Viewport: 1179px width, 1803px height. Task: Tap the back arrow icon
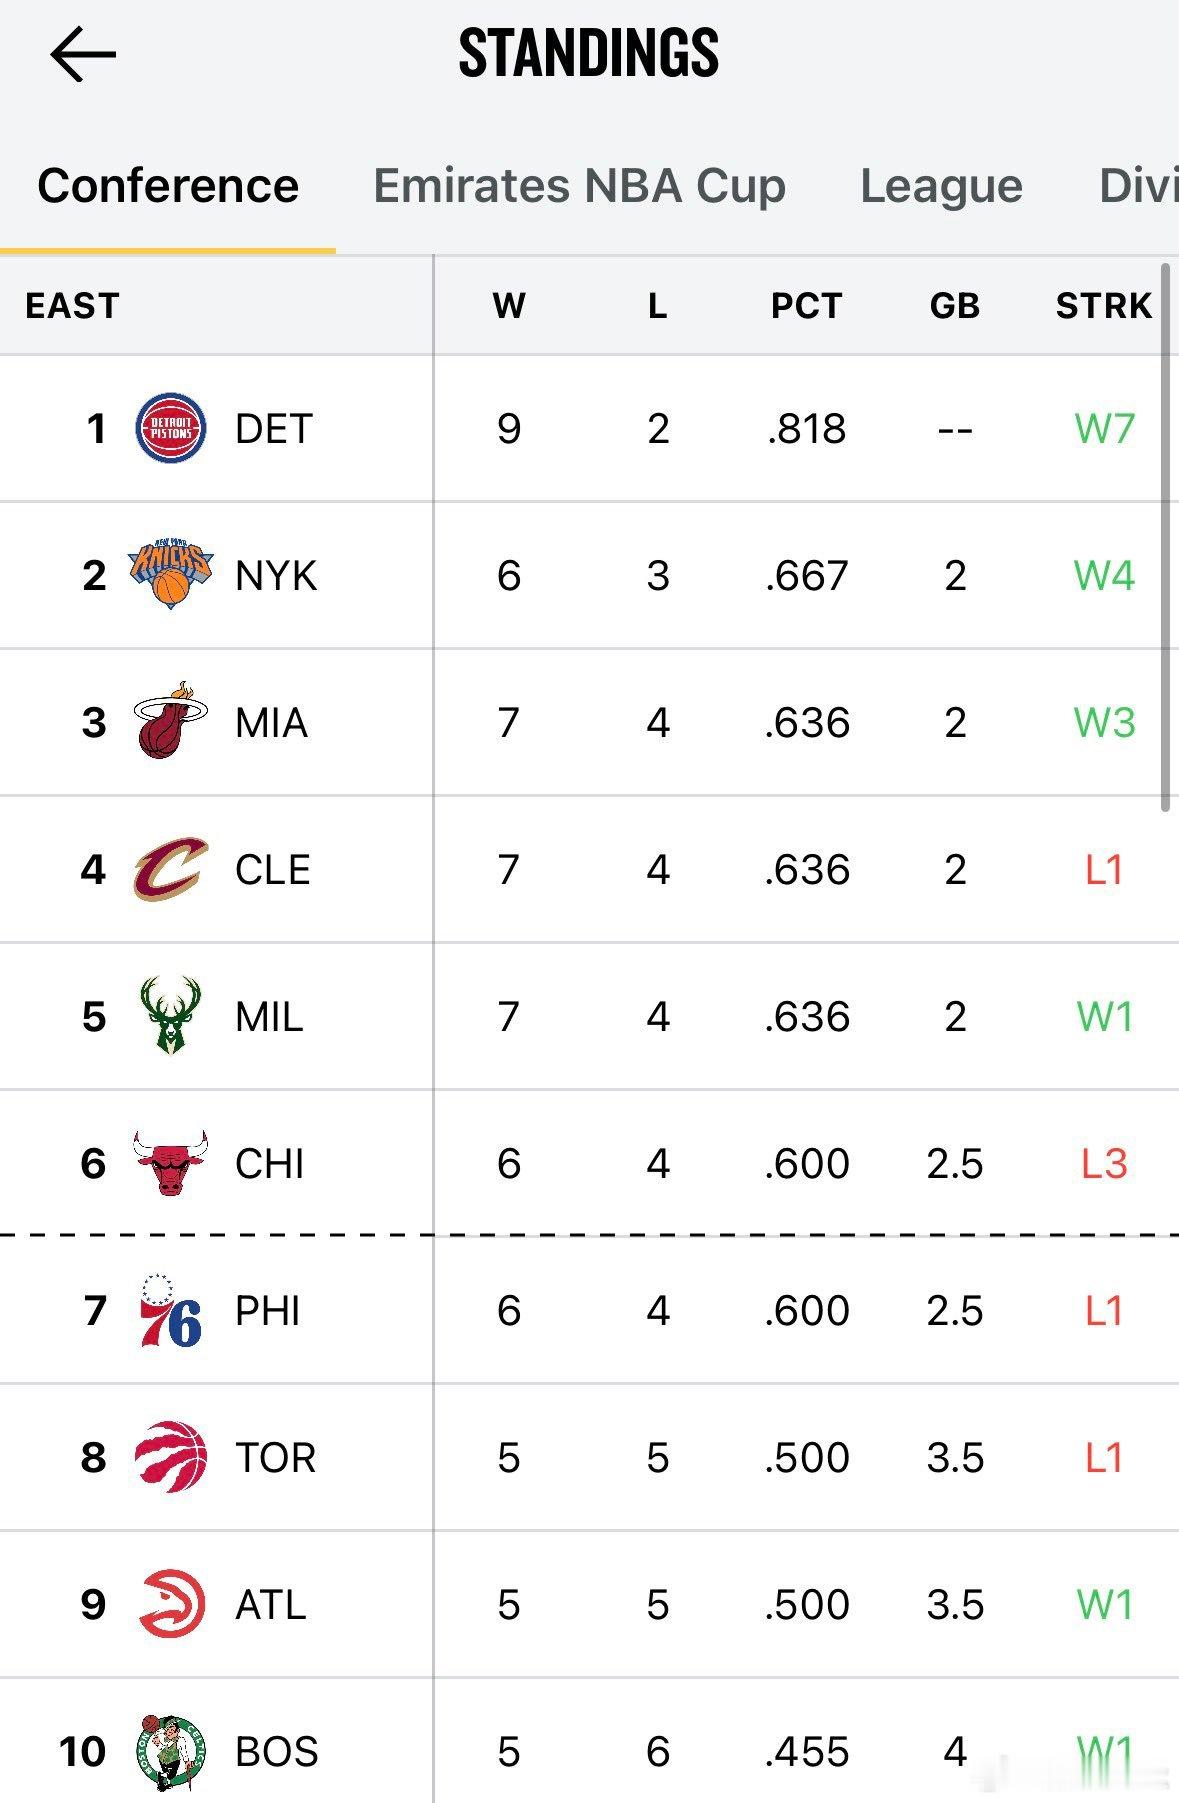(83, 54)
